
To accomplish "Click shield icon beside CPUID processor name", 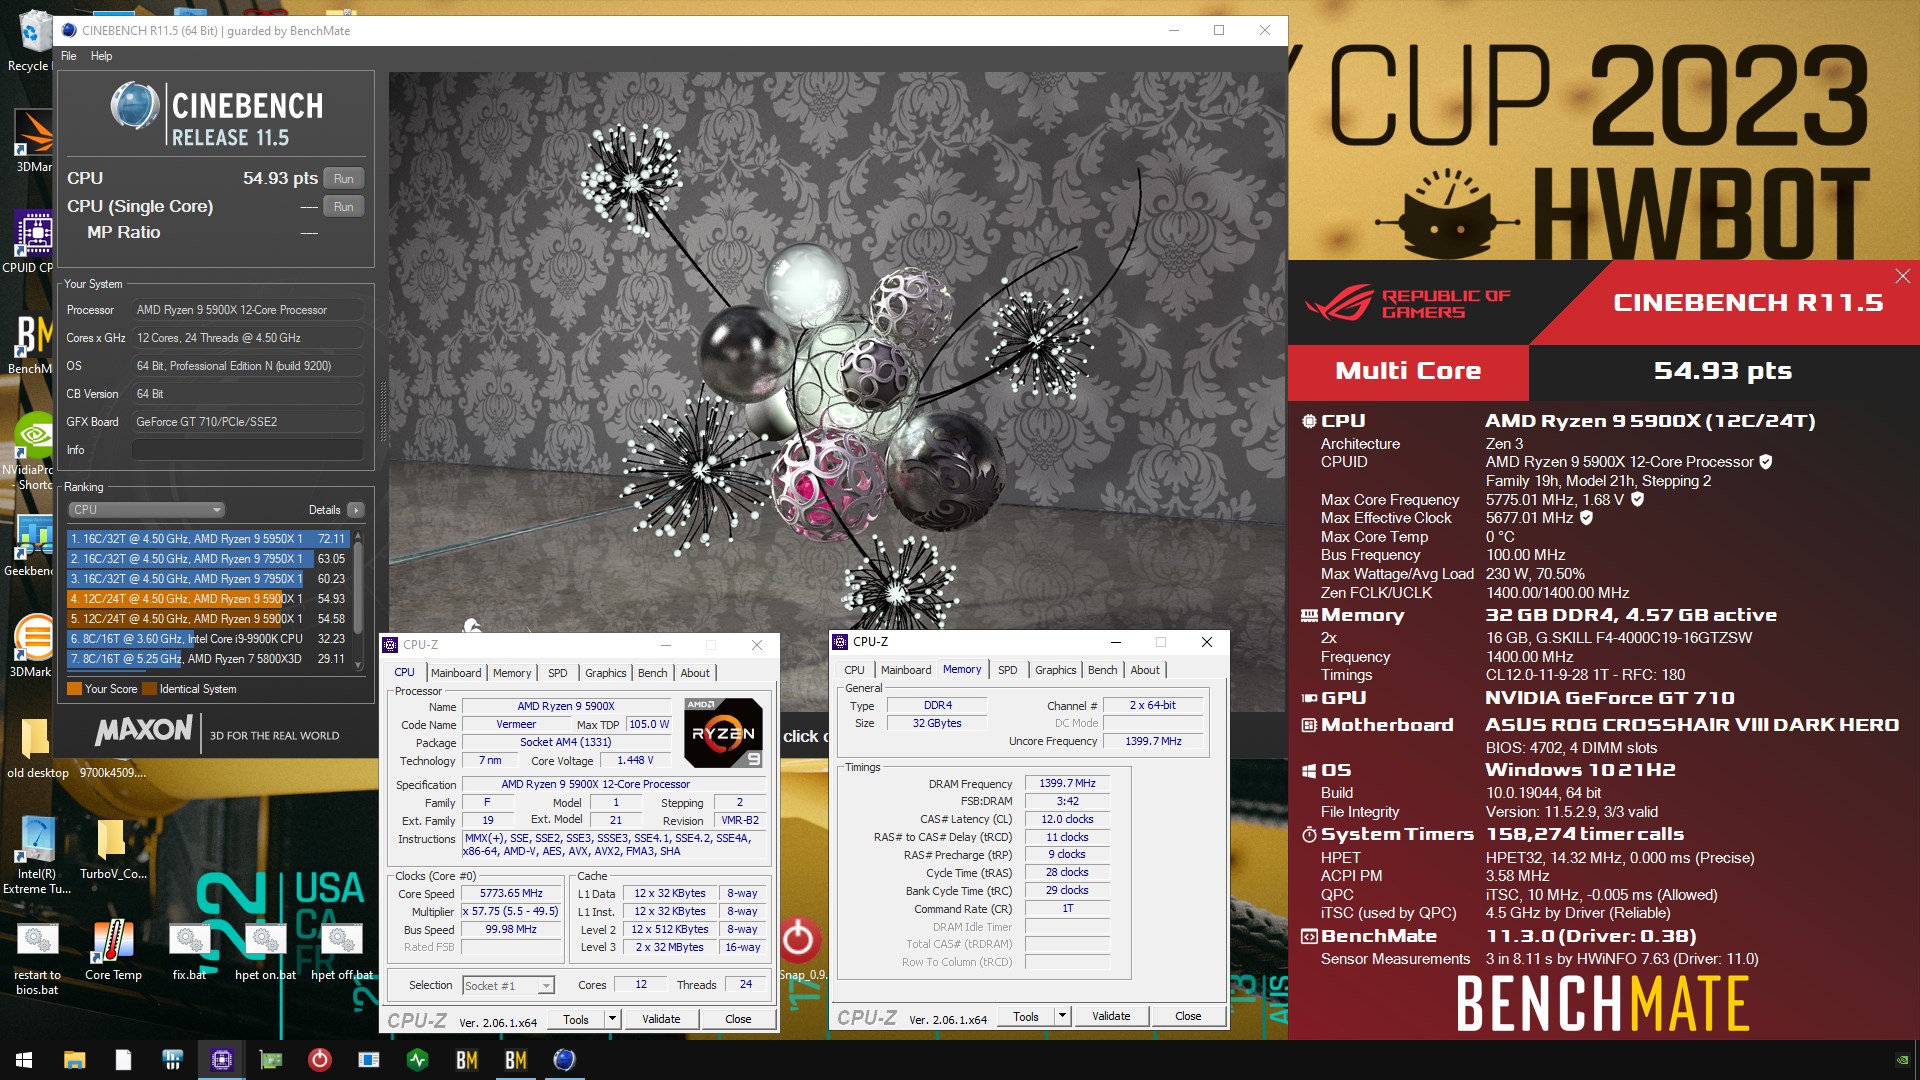I will pos(1766,462).
